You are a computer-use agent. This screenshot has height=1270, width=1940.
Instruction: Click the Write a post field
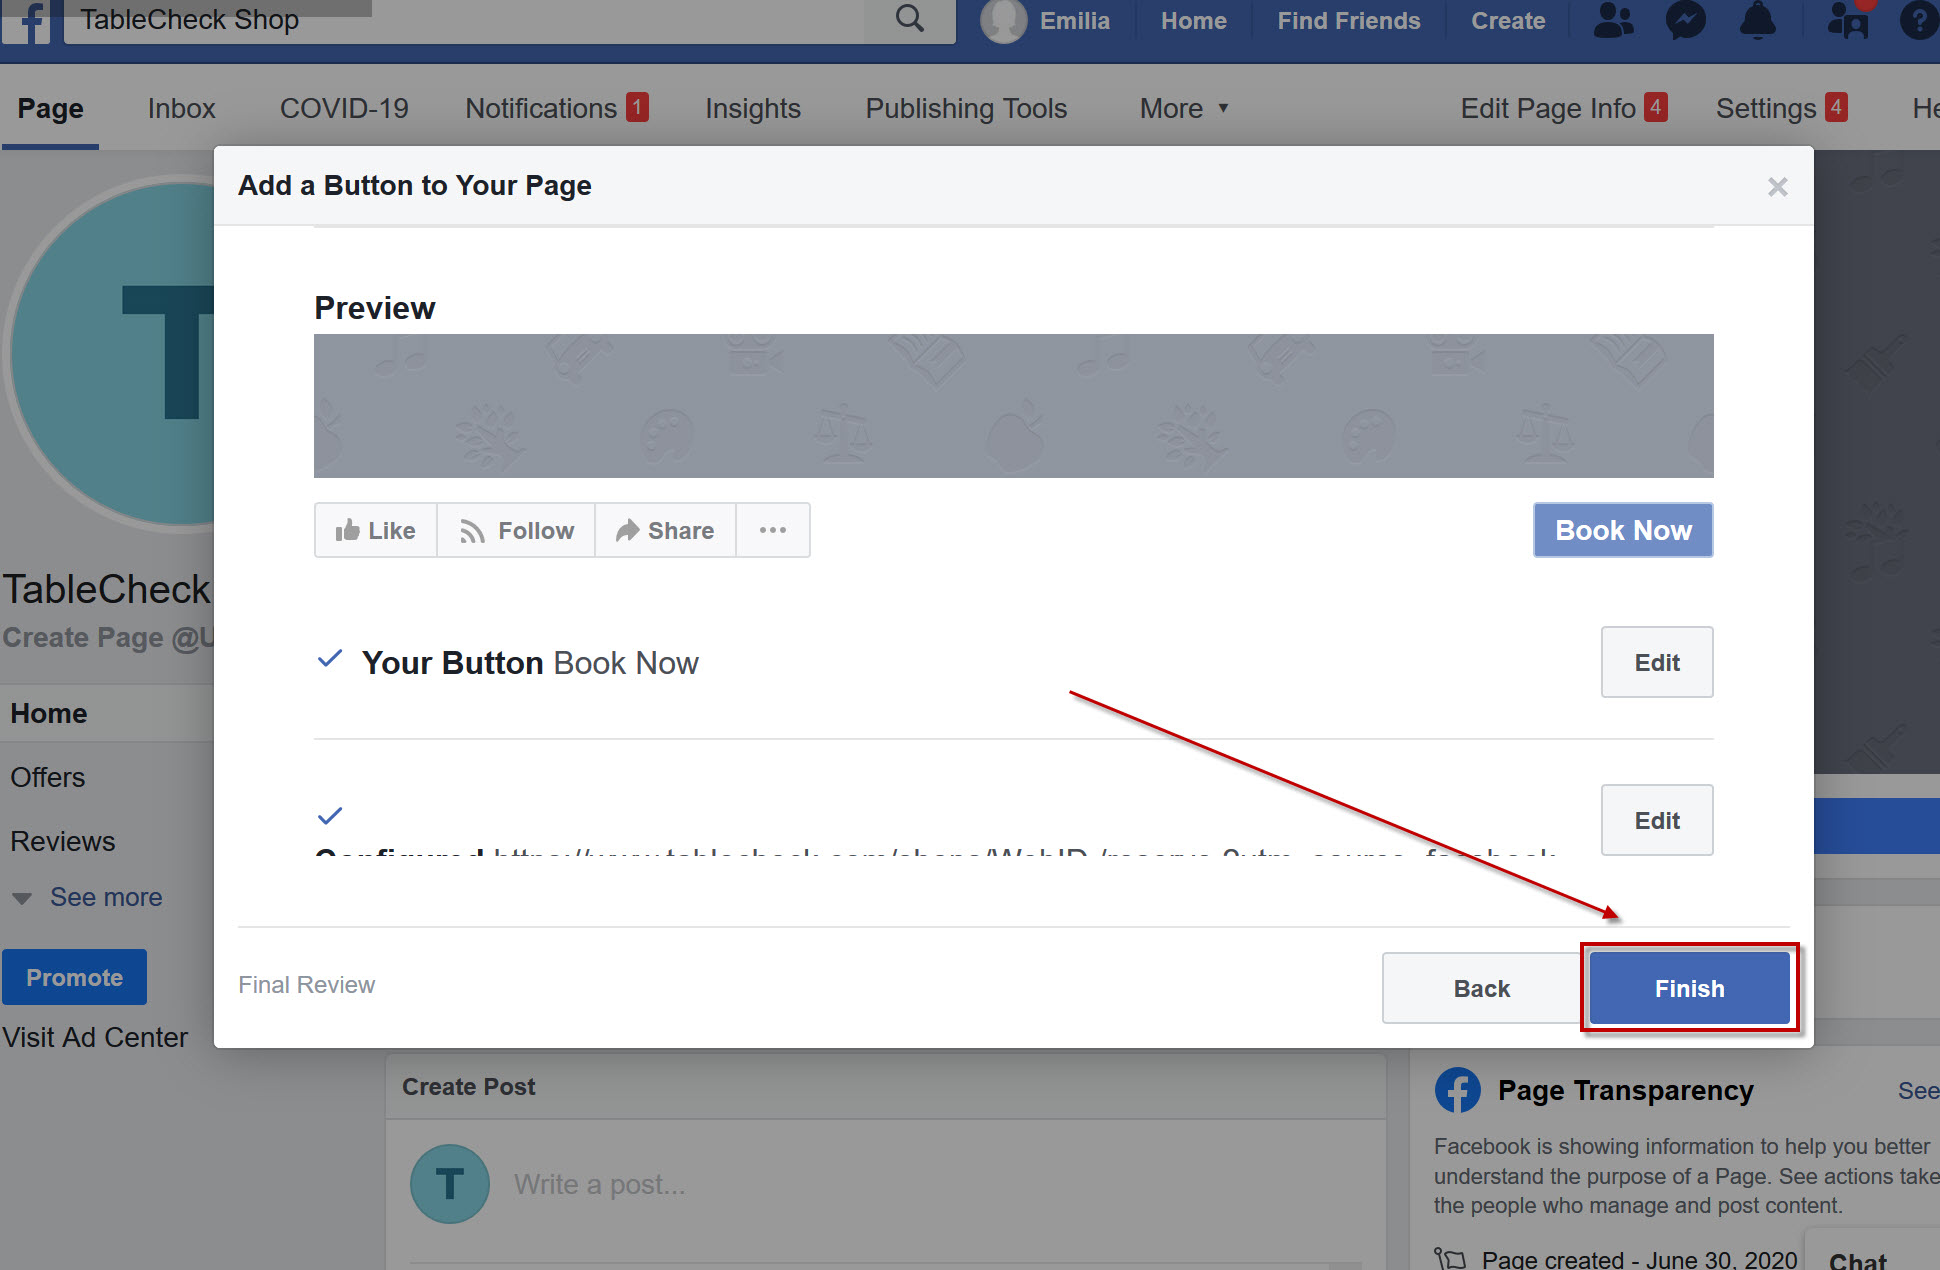coord(600,1184)
